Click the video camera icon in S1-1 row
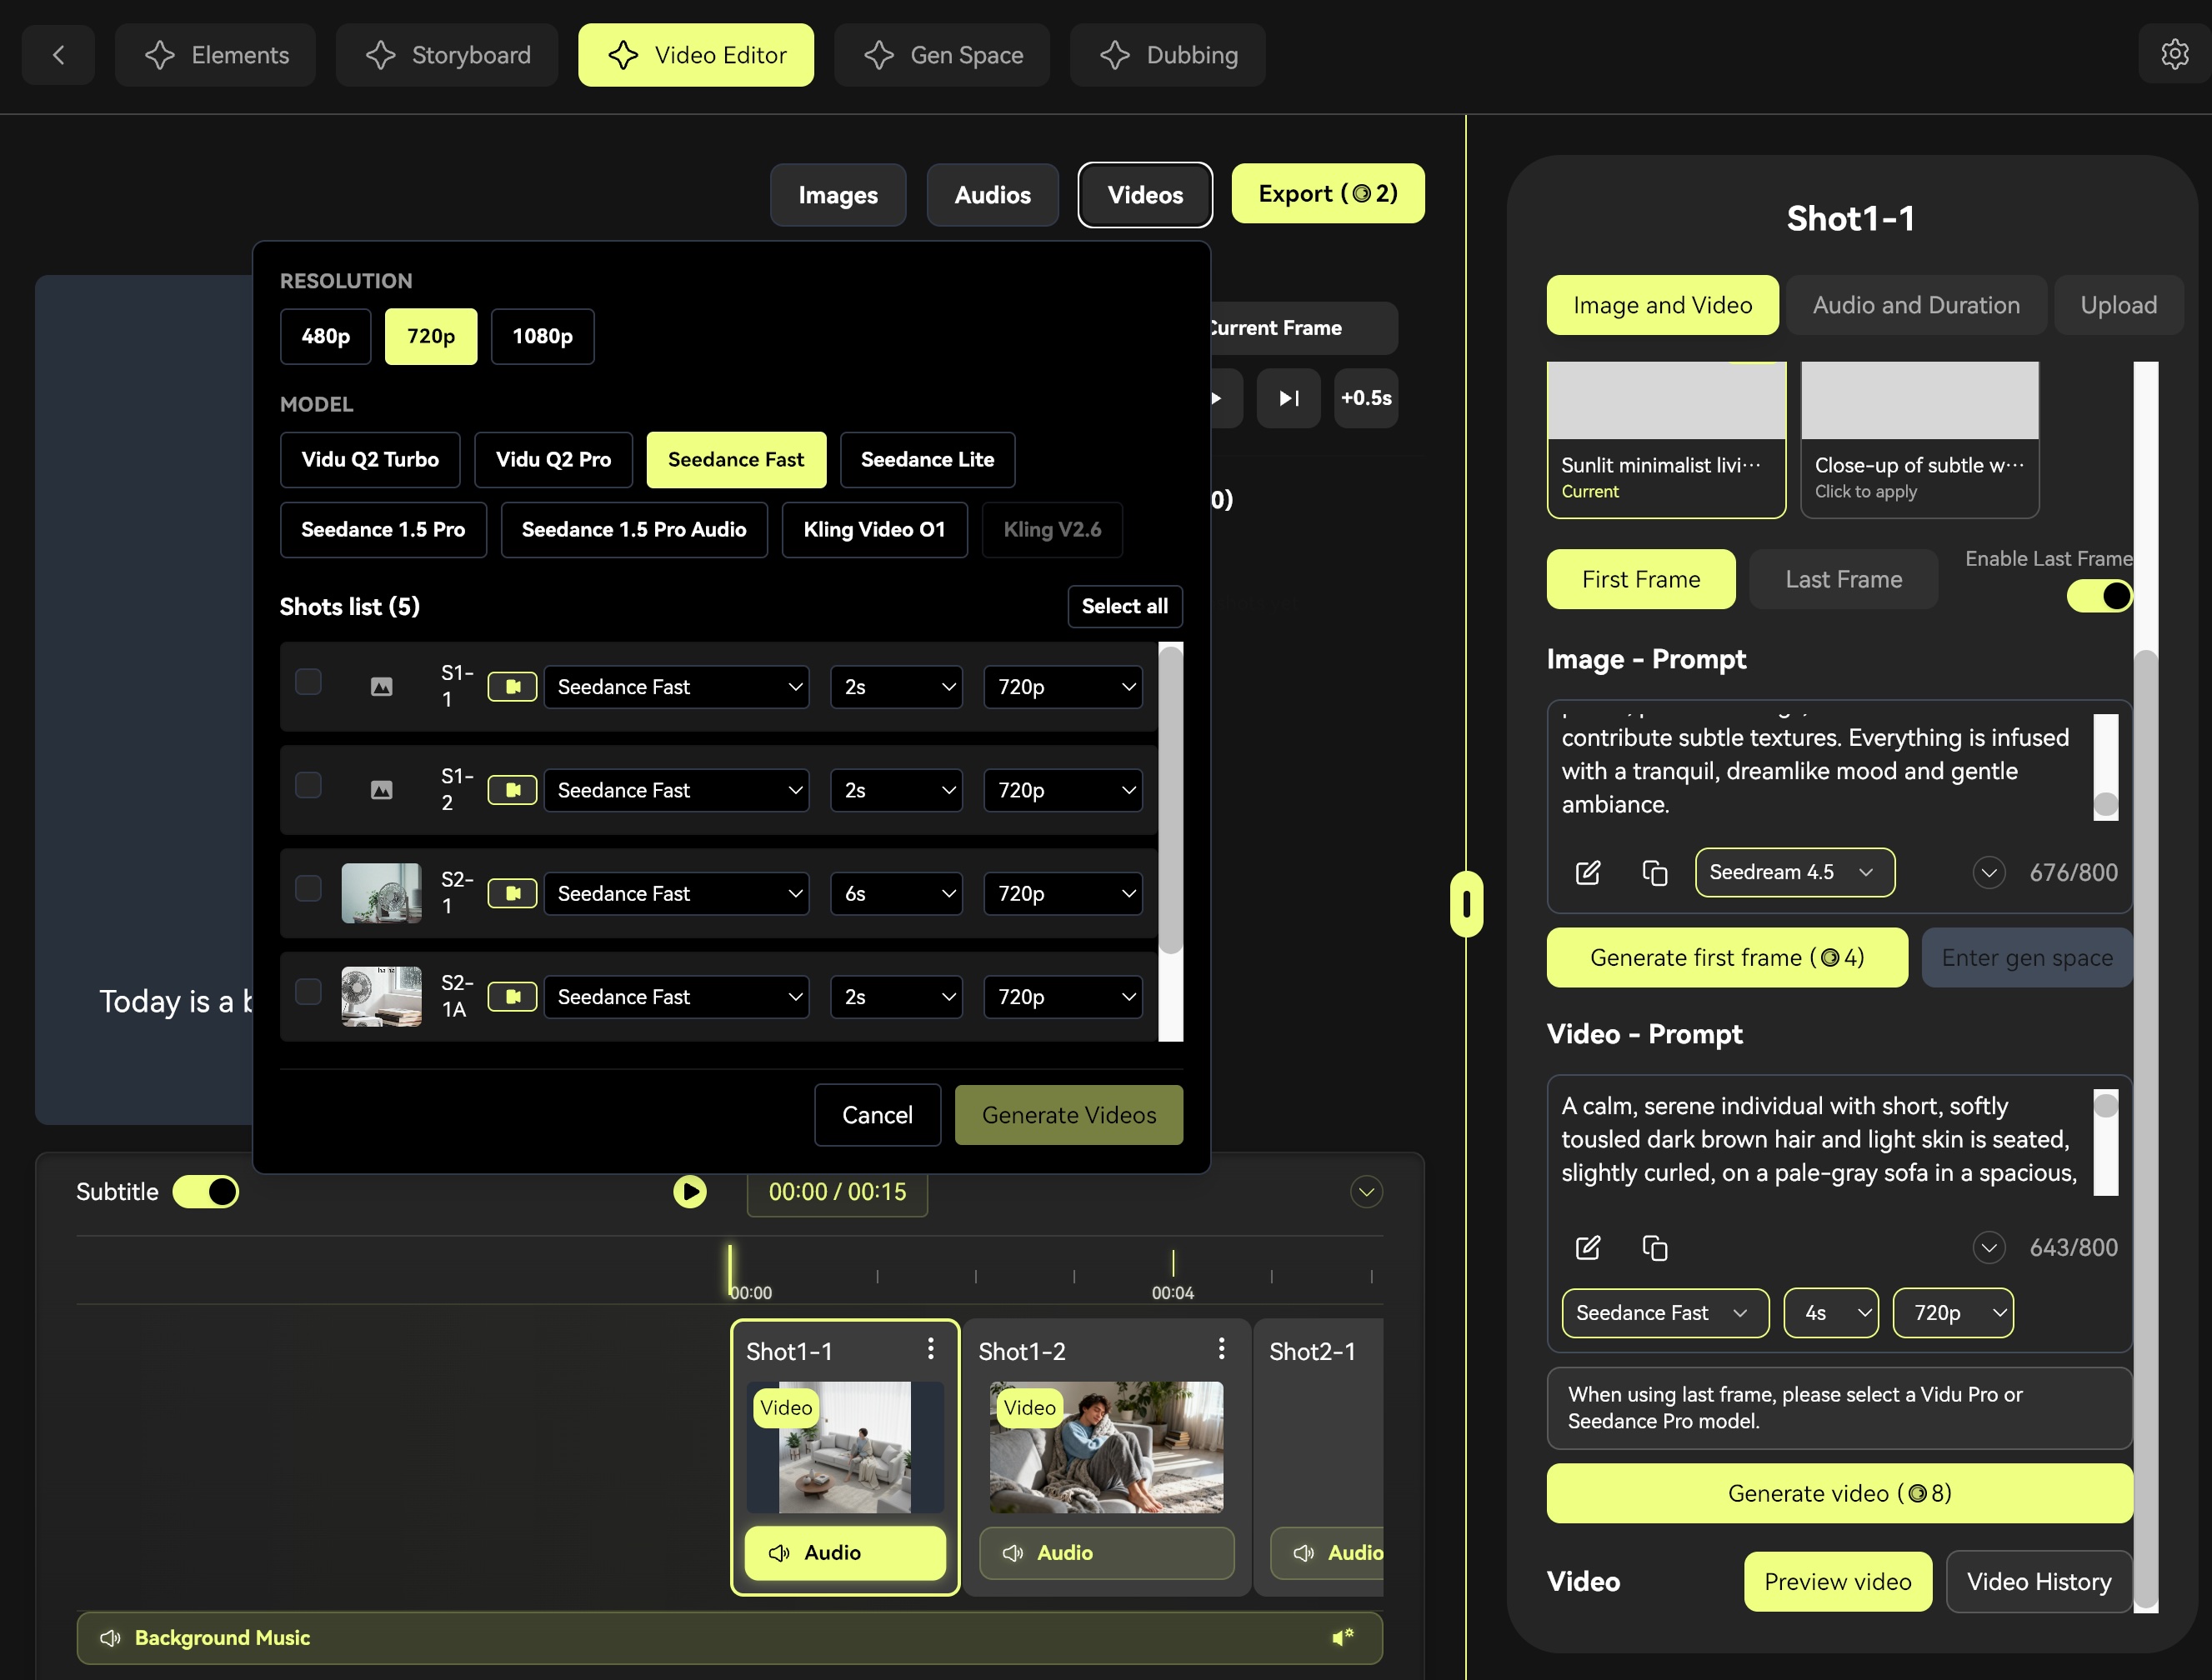This screenshot has height=1680, width=2212. coord(512,687)
